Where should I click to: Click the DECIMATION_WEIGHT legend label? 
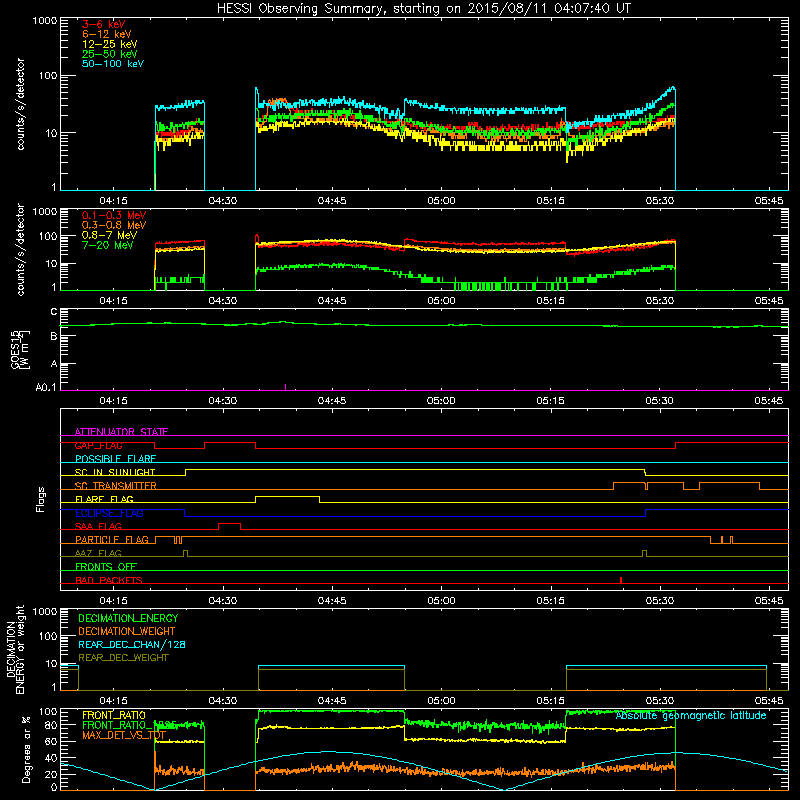(x=127, y=631)
